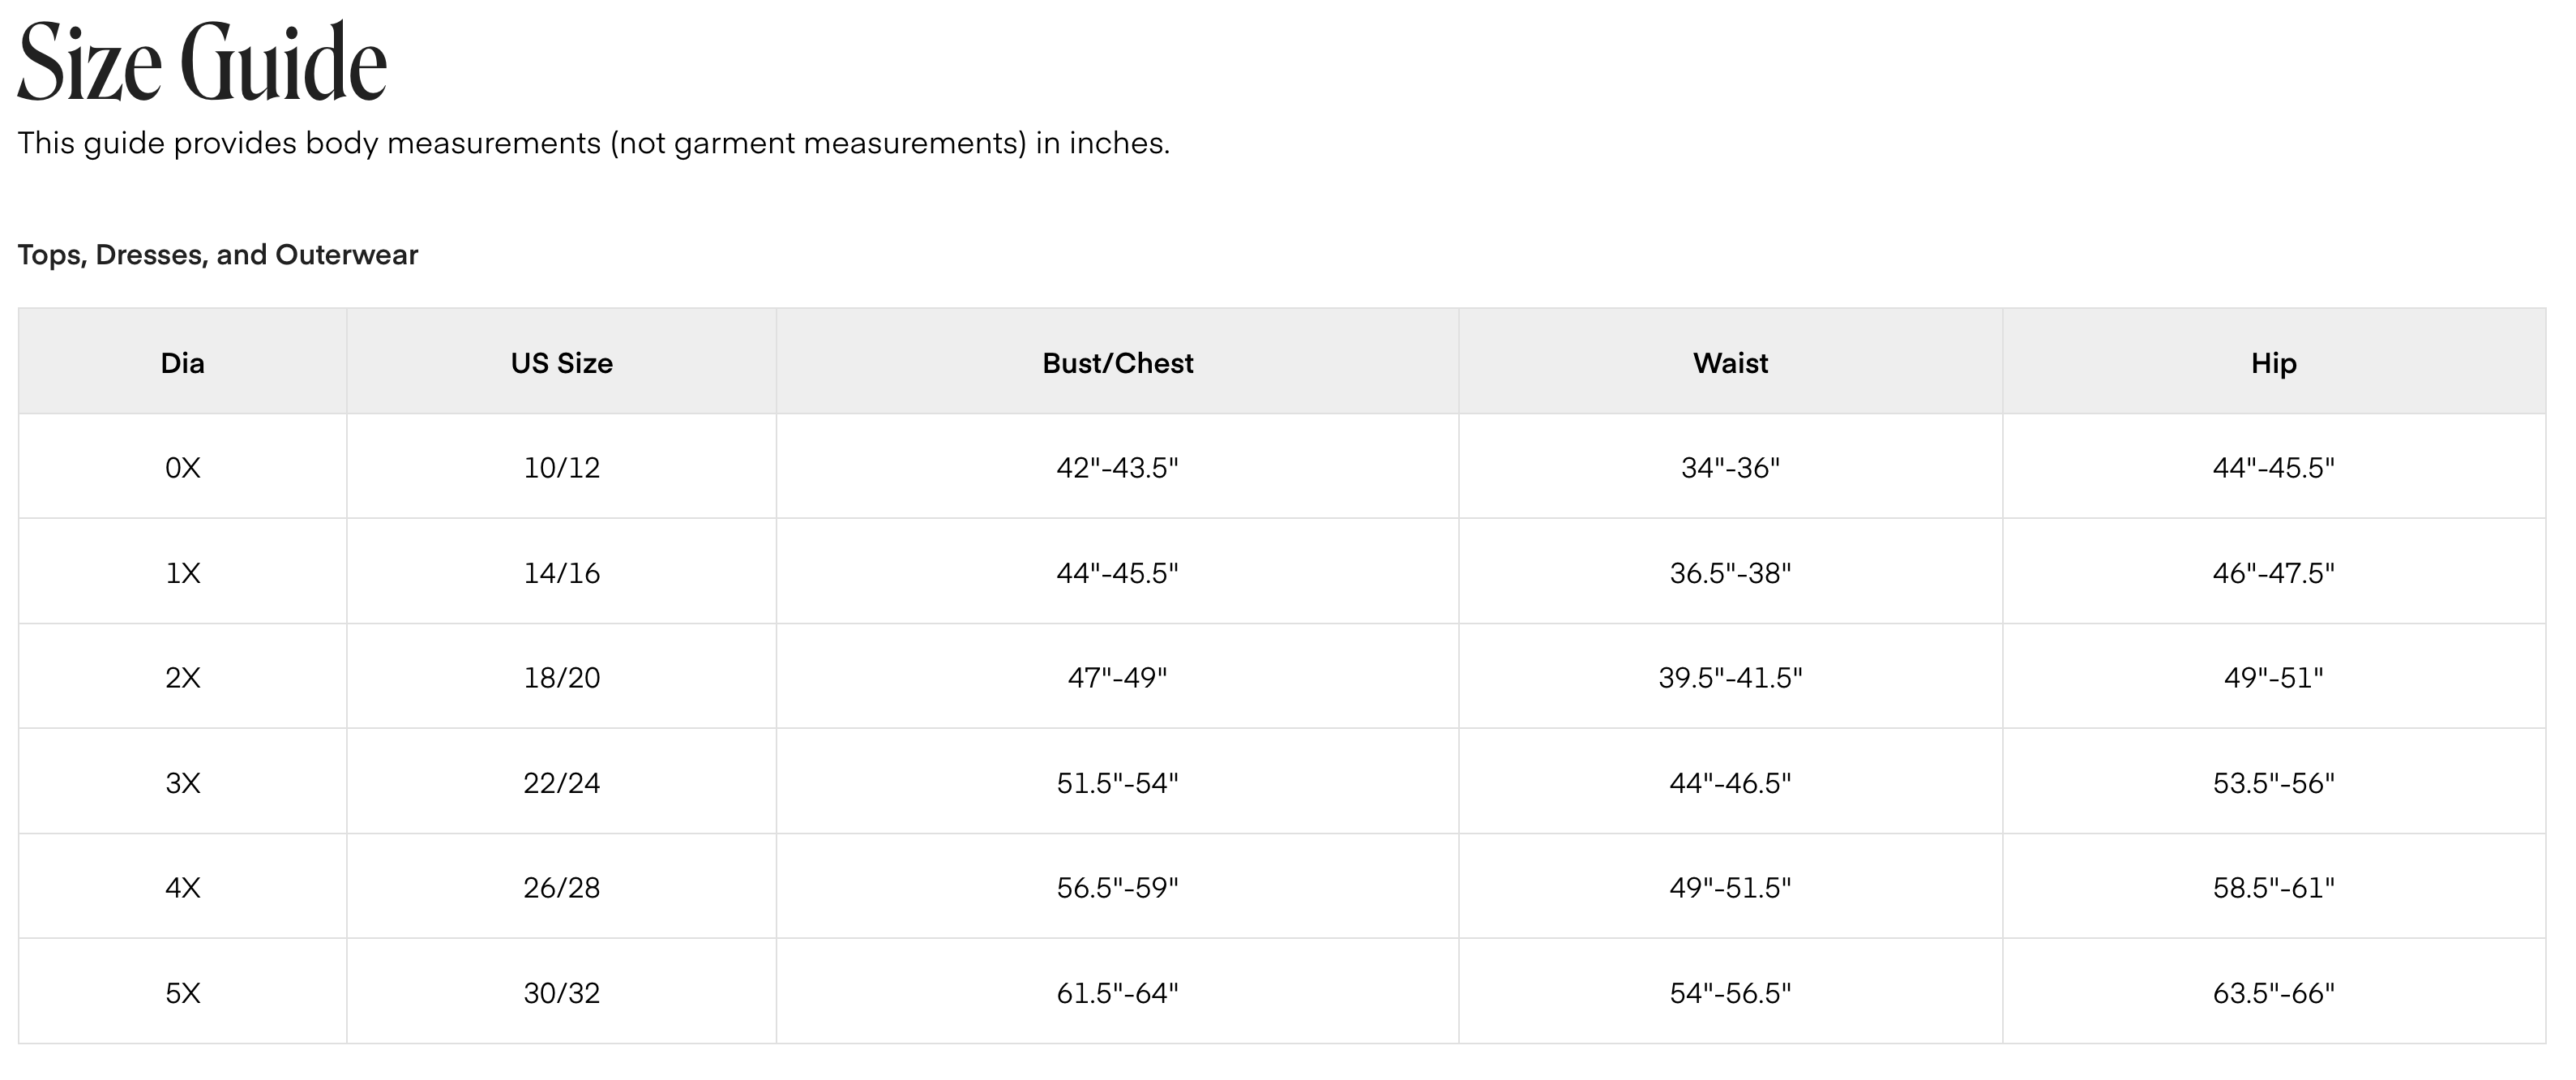The image size is (2576, 1080).
Task: Click the Waist column header
Action: pyautogui.click(x=1731, y=362)
